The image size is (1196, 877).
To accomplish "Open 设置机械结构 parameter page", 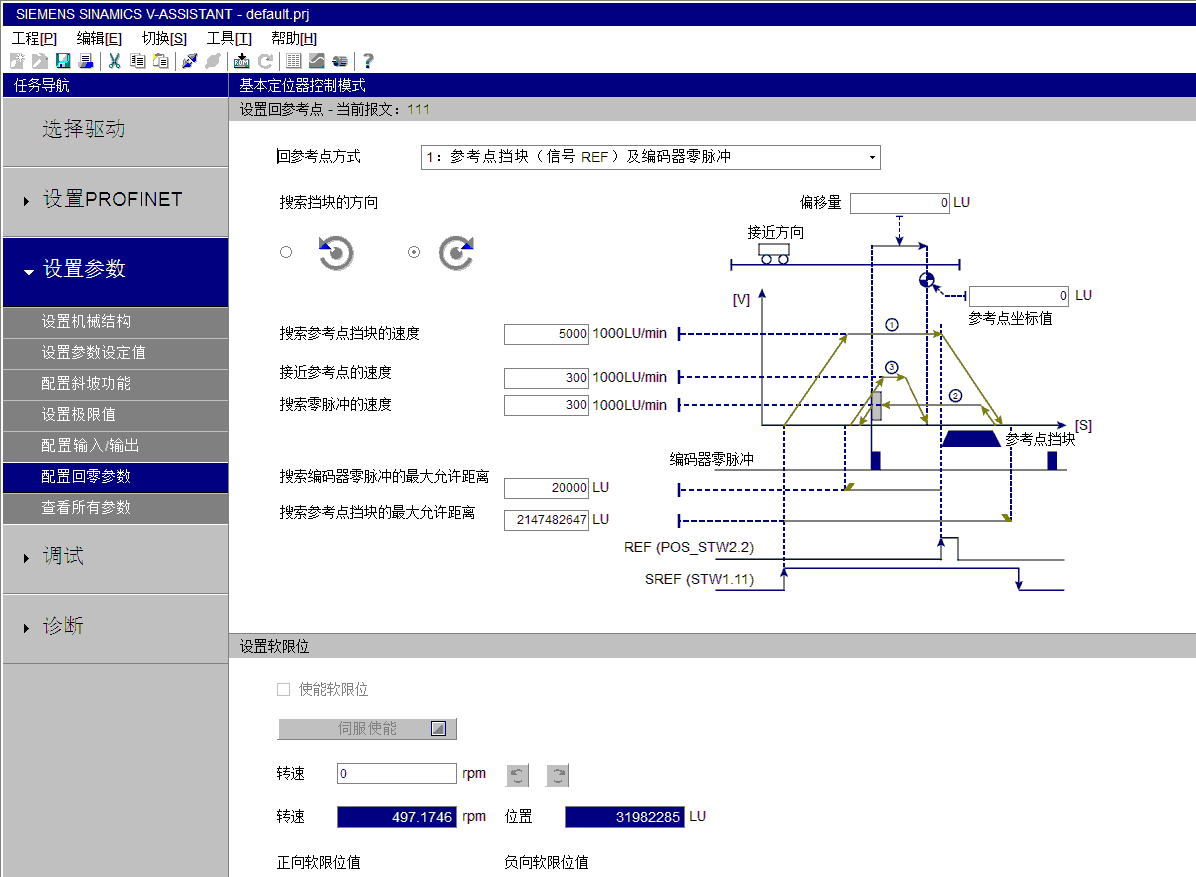I will click(x=115, y=323).
